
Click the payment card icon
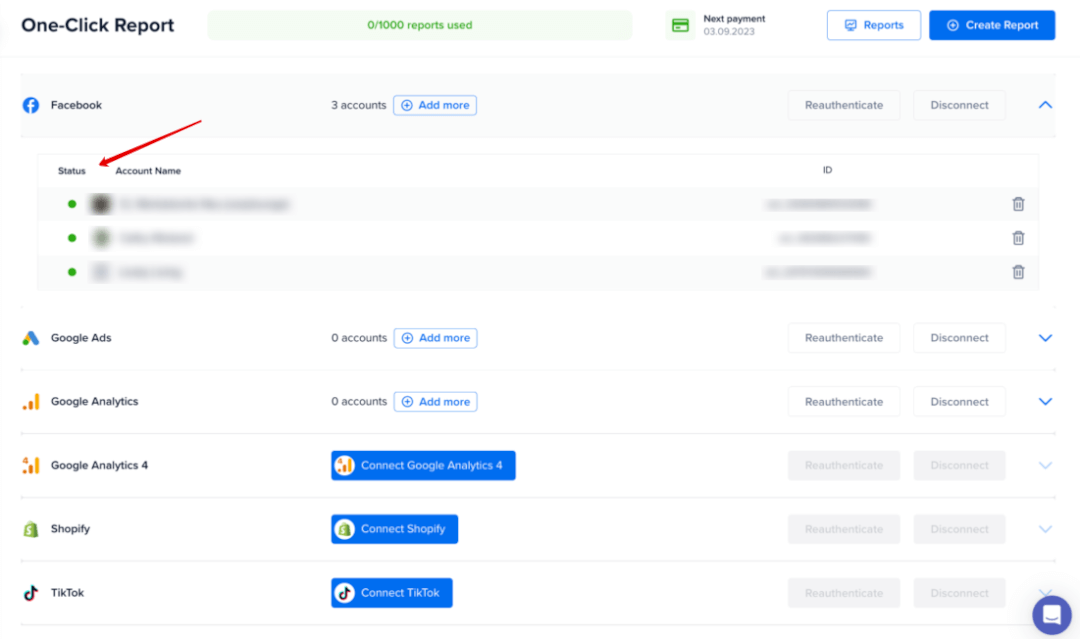click(681, 25)
